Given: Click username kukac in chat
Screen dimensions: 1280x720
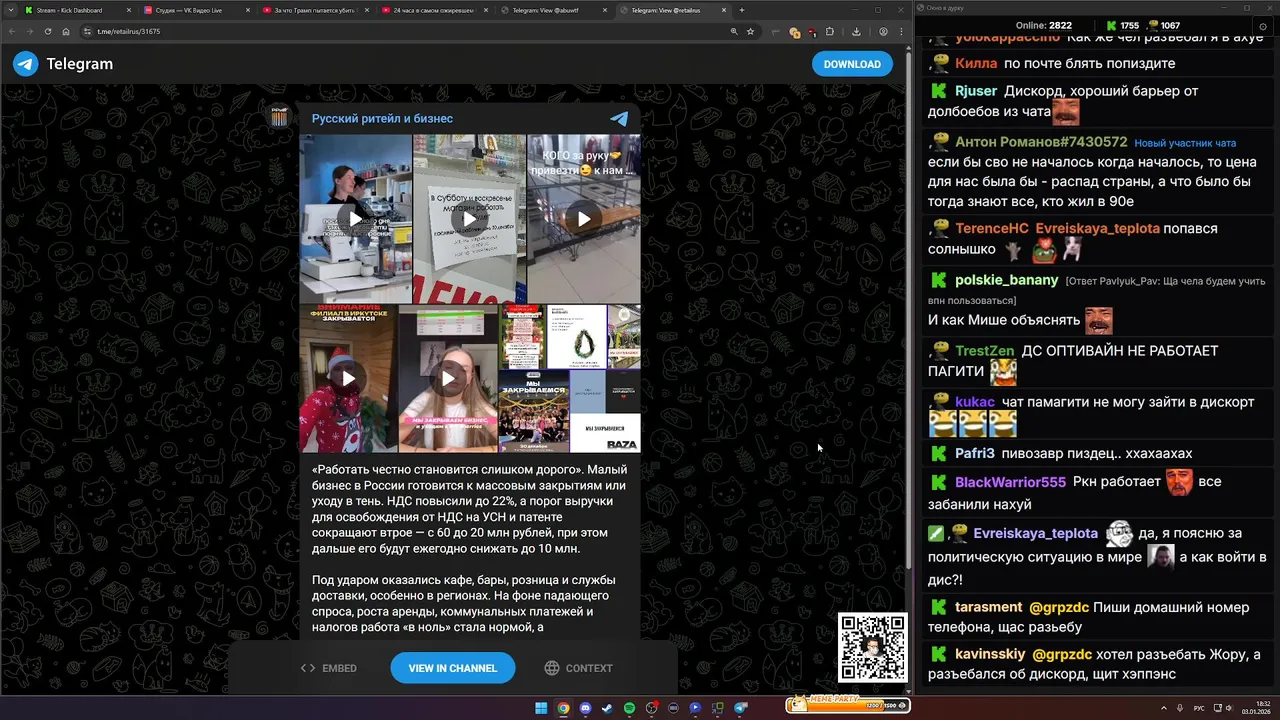Looking at the screenshot, I should (975, 402).
